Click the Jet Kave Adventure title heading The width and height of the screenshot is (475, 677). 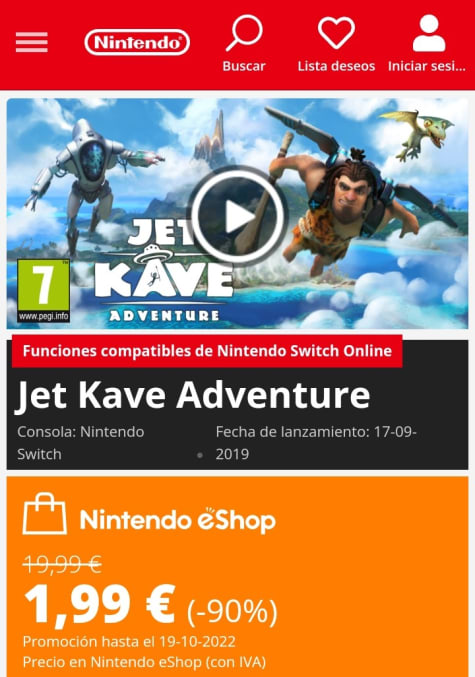click(193, 395)
